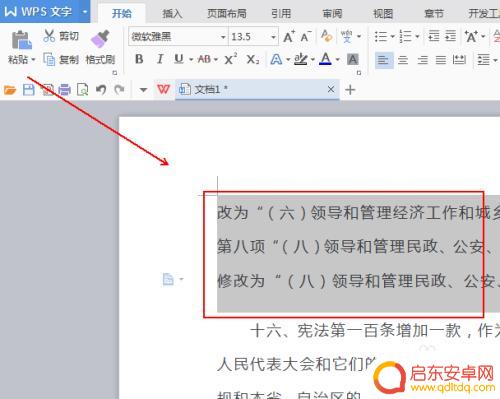
Task: Click the WPS 文字 button
Action: [39, 12]
